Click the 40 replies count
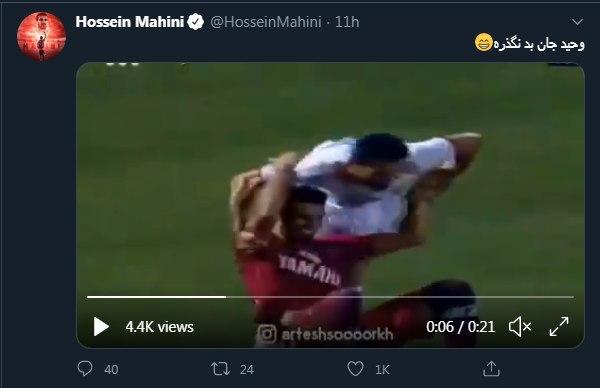600x388 pixels. 111,370
